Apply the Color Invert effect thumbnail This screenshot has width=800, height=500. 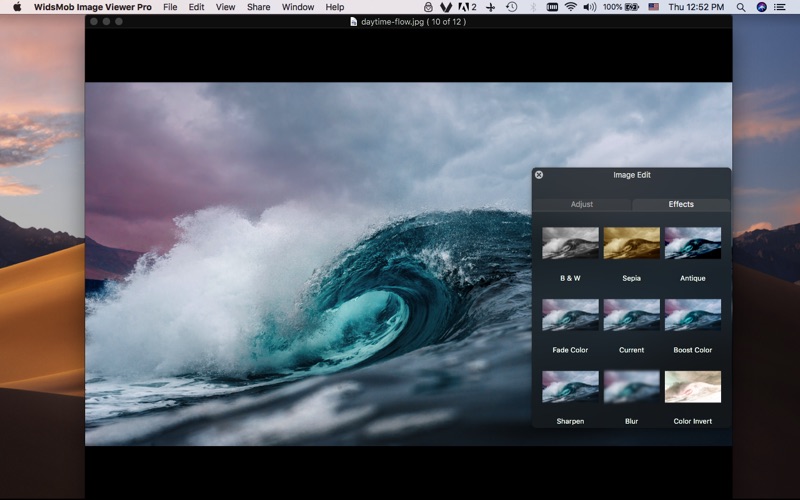coord(693,387)
